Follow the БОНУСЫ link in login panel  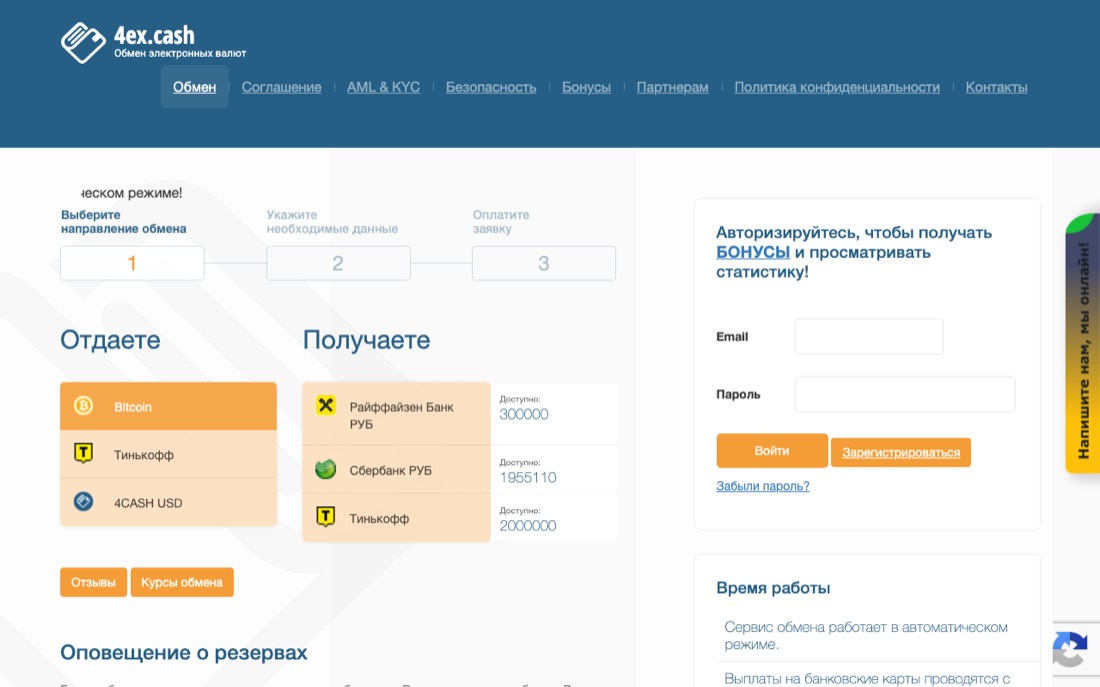pyautogui.click(x=753, y=252)
